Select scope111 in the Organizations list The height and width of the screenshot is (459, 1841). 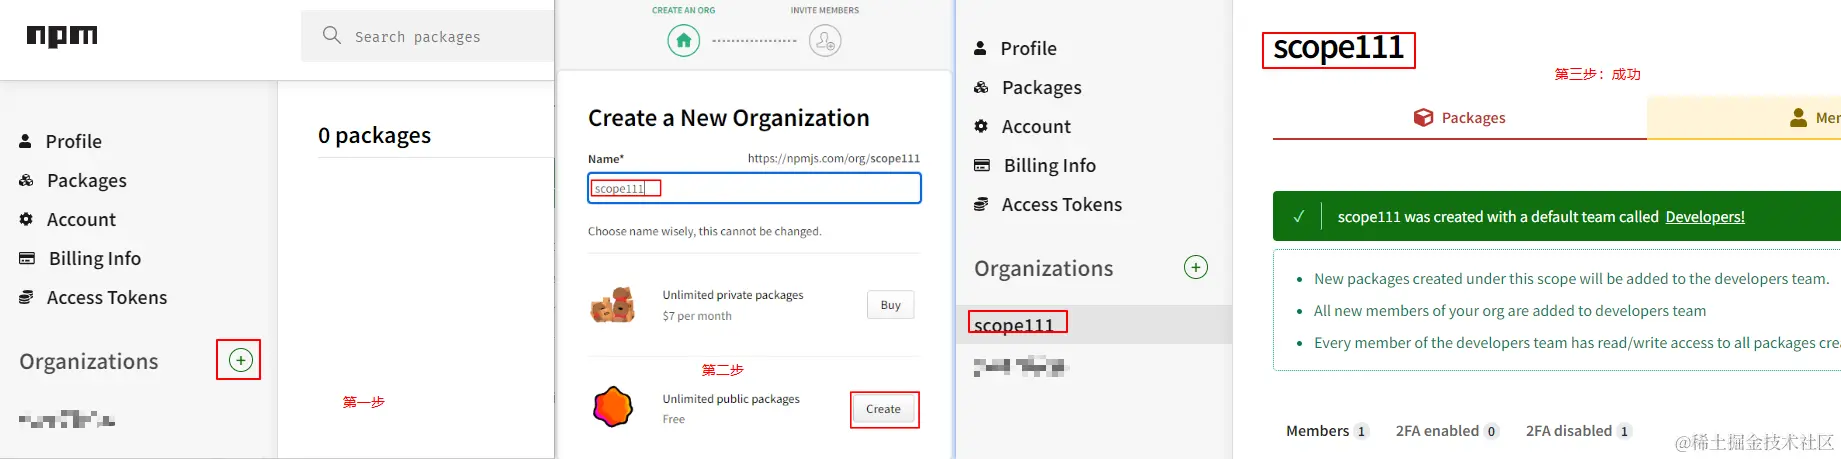(x=1094, y=324)
